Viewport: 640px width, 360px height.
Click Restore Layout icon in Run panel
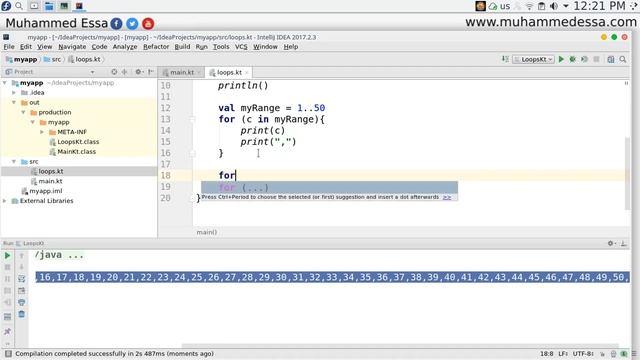(x=7, y=317)
